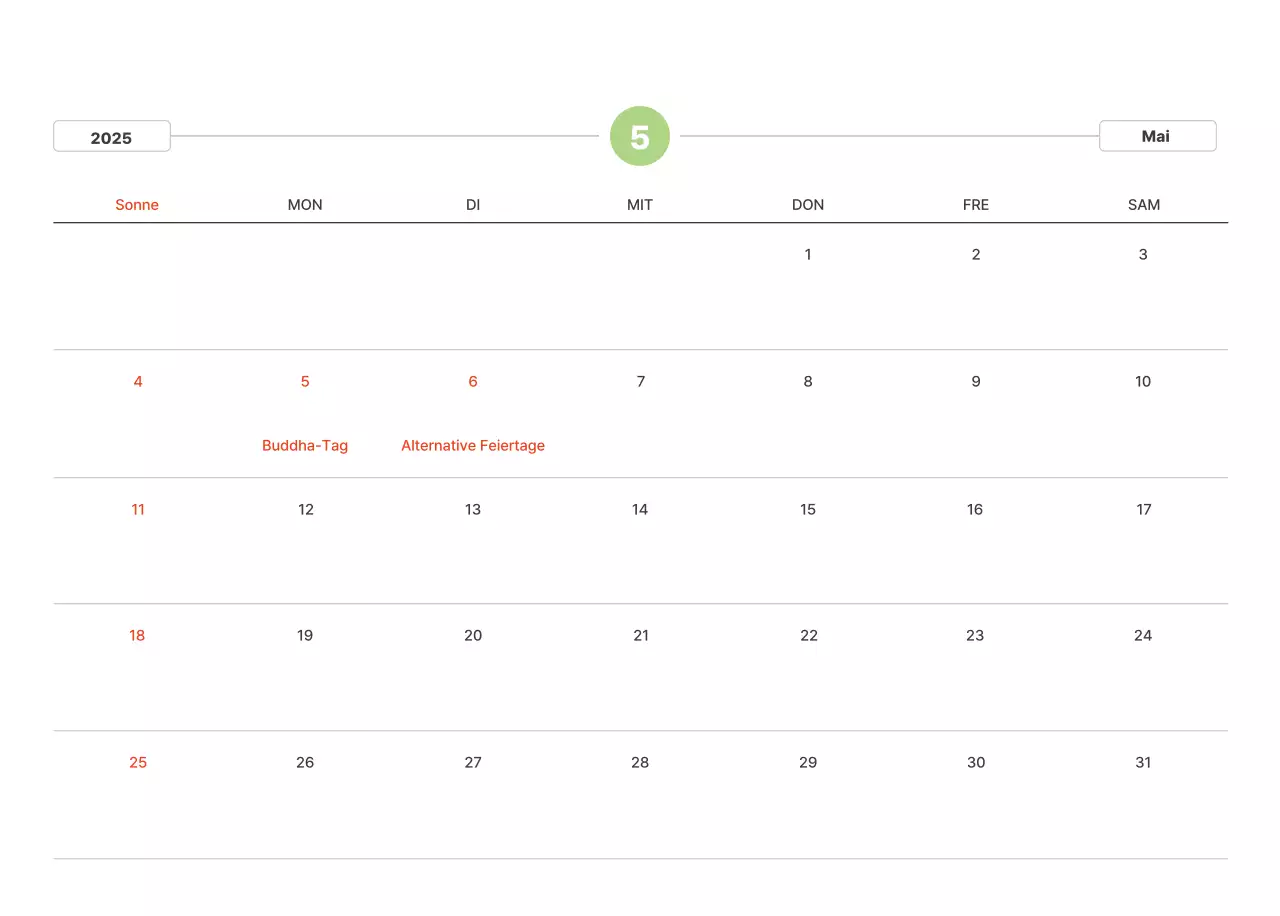Choose date 22 in the grid
The image size is (1280, 916).
[x=809, y=635]
